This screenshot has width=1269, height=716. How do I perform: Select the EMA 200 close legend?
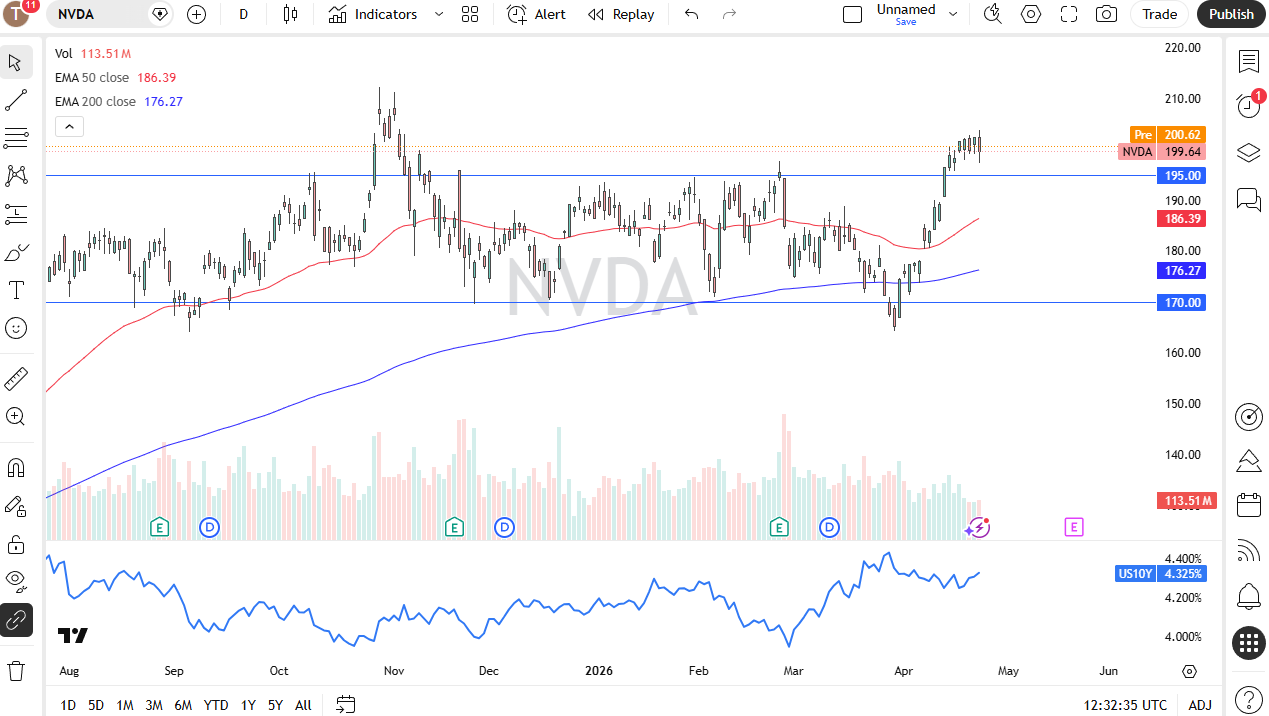(95, 101)
